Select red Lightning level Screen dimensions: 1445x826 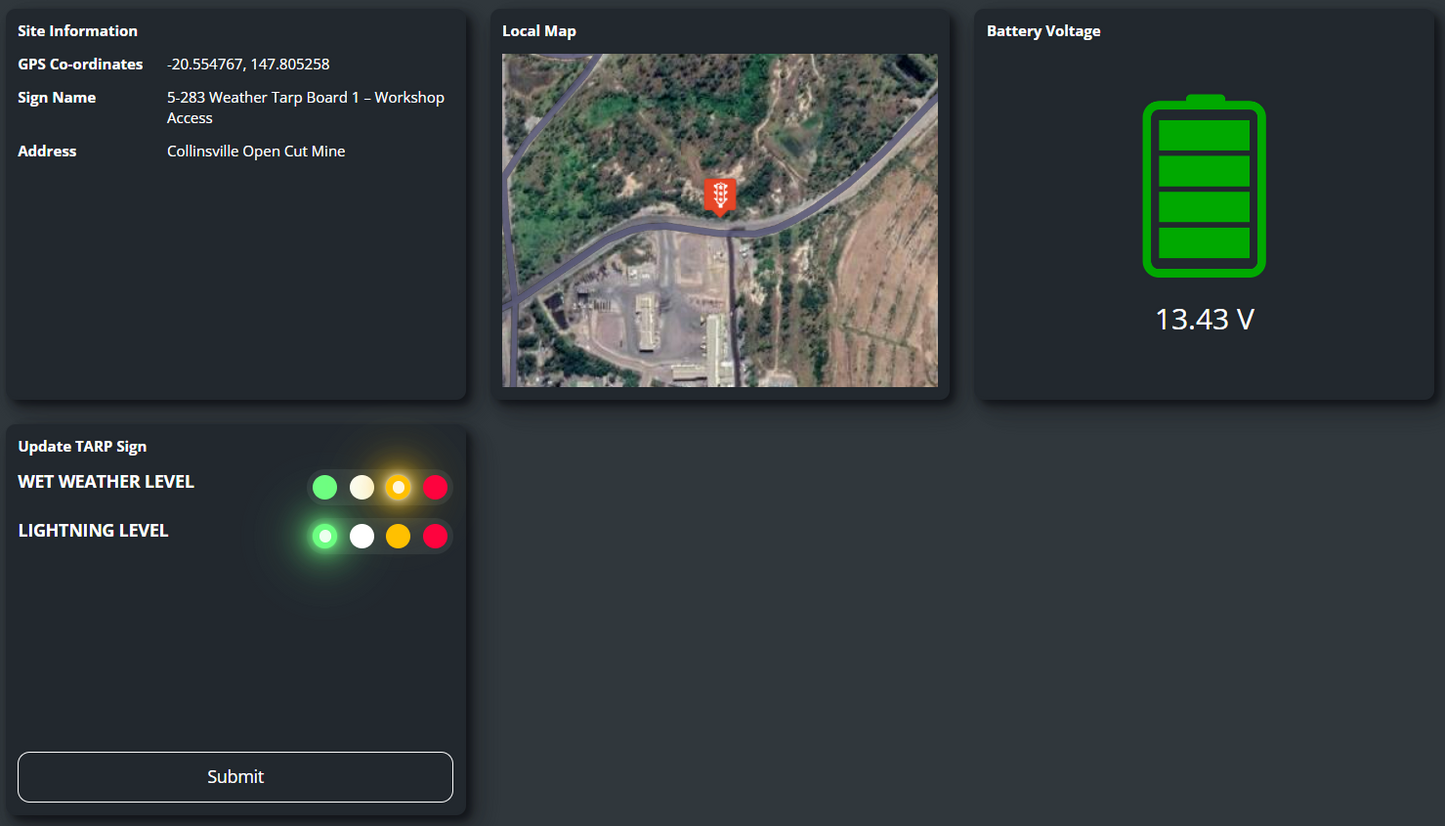click(435, 536)
